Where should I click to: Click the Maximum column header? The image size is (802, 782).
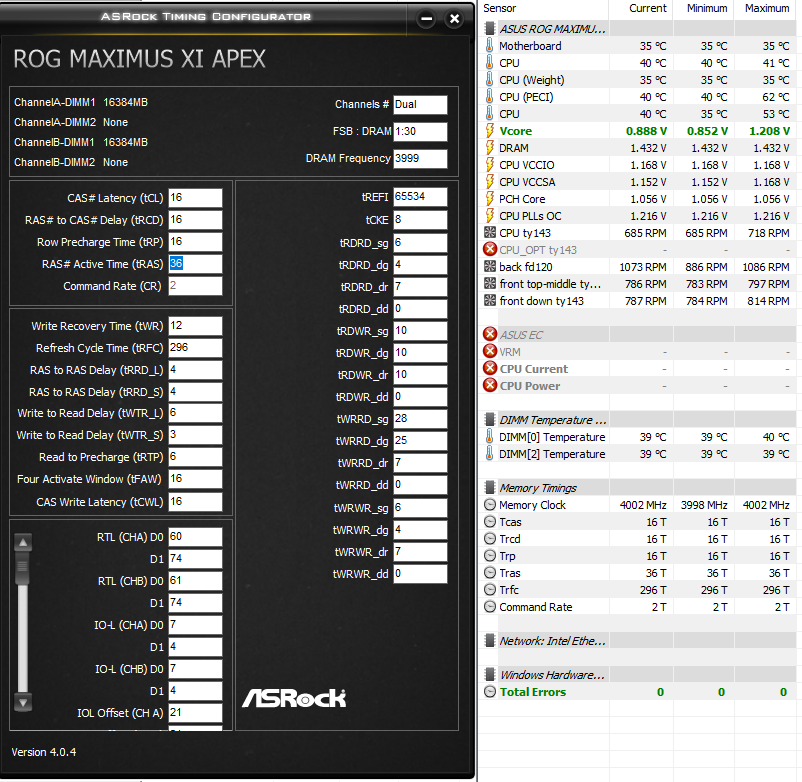[767, 8]
